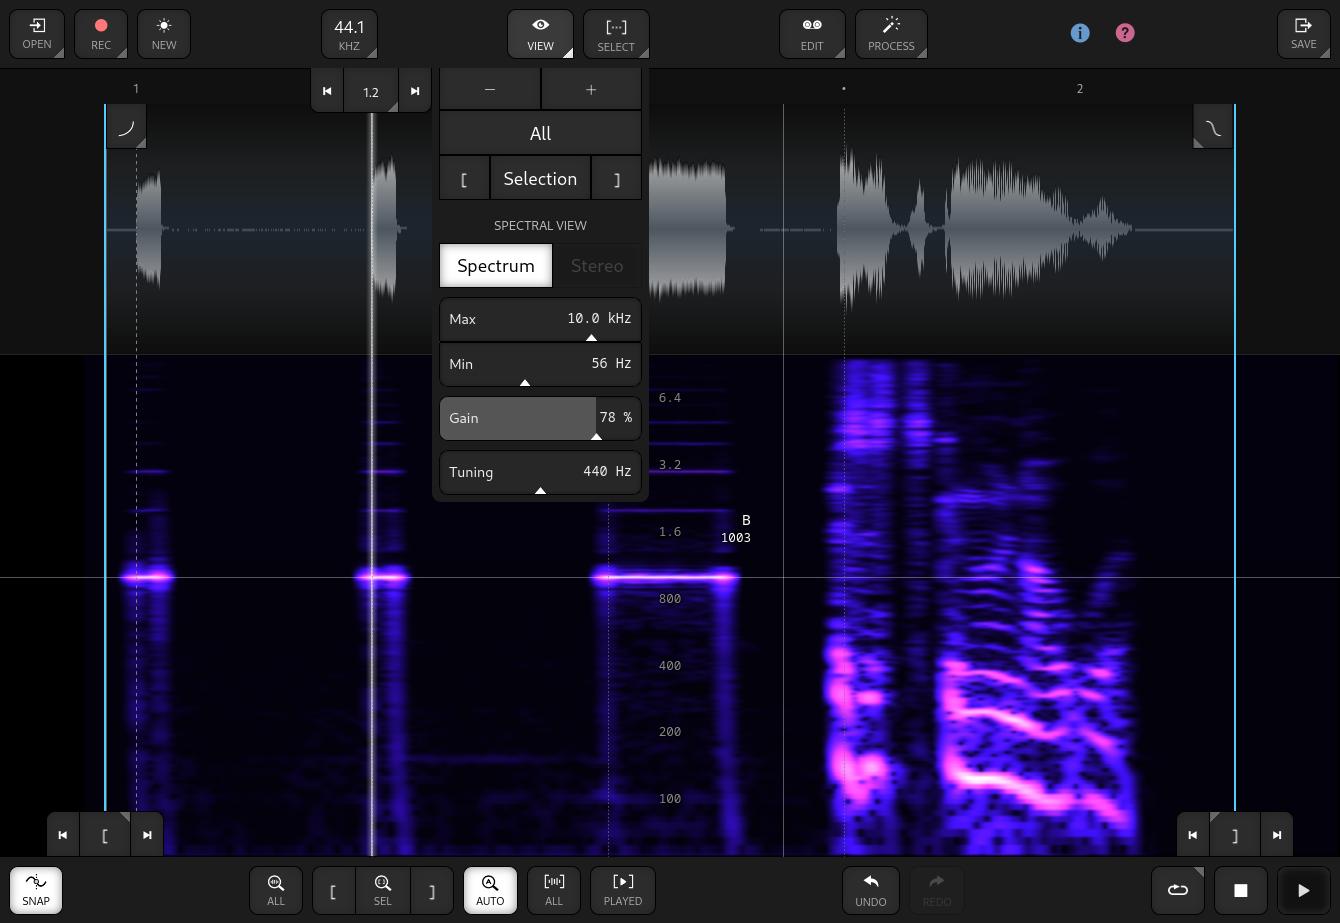This screenshot has width=1340, height=923.
Task: Click the zoom ALL magnifier button
Action: (x=276, y=889)
